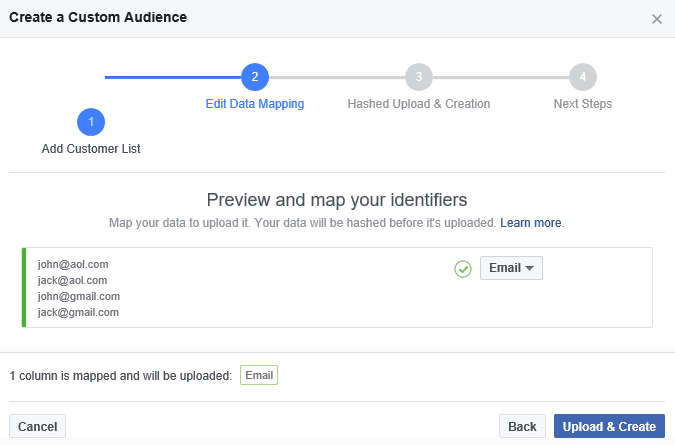This screenshot has width=675, height=446.
Task: Open the Learn more link
Action: tap(531, 222)
